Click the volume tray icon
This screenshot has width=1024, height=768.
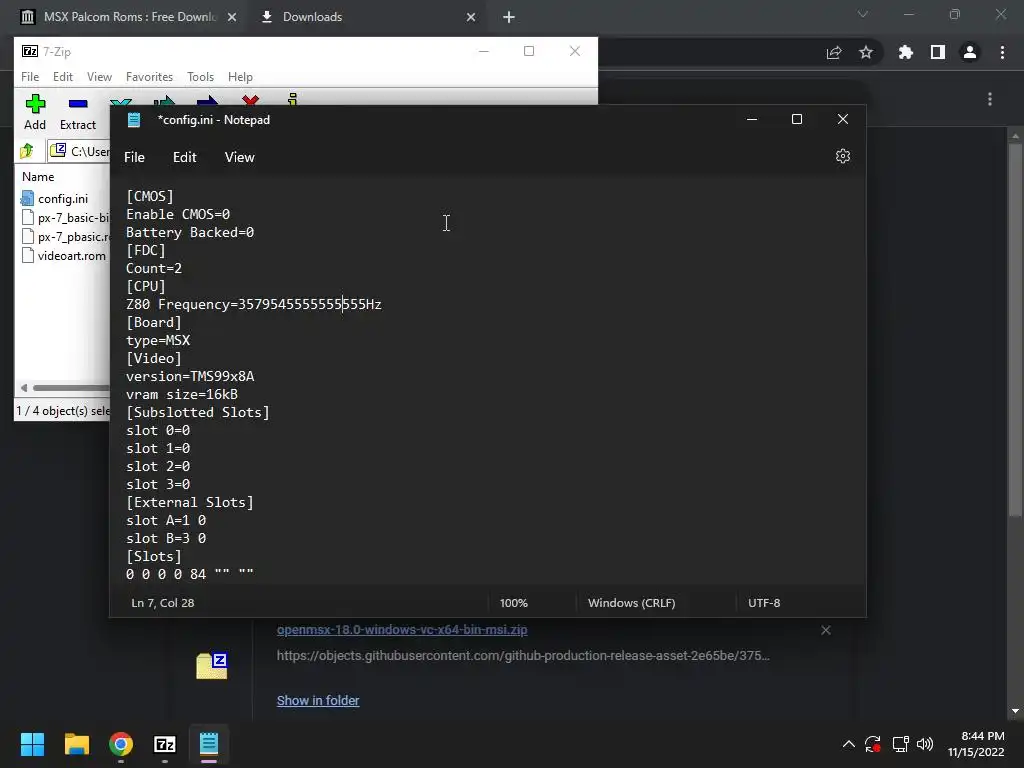click(925, 744)
